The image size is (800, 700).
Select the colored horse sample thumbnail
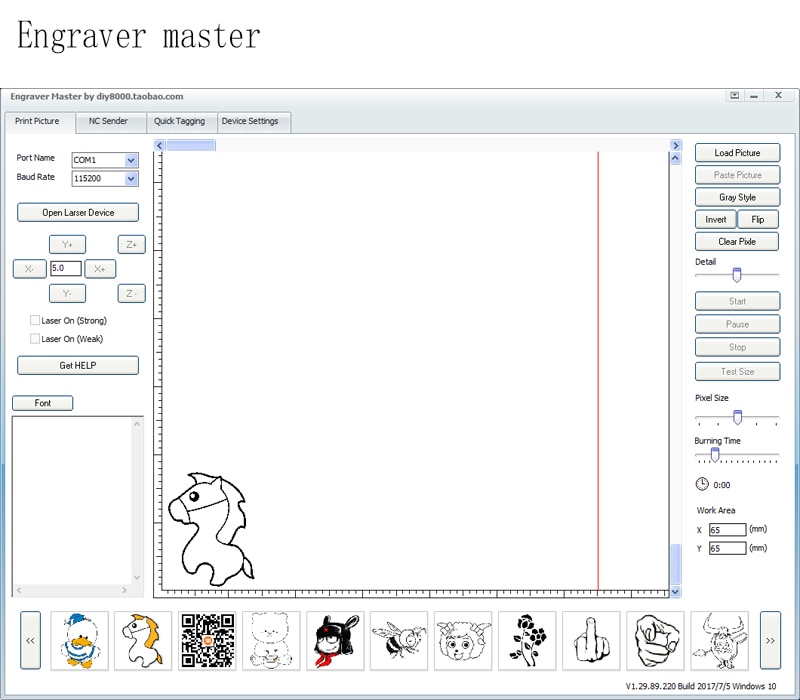coord(143,640)
